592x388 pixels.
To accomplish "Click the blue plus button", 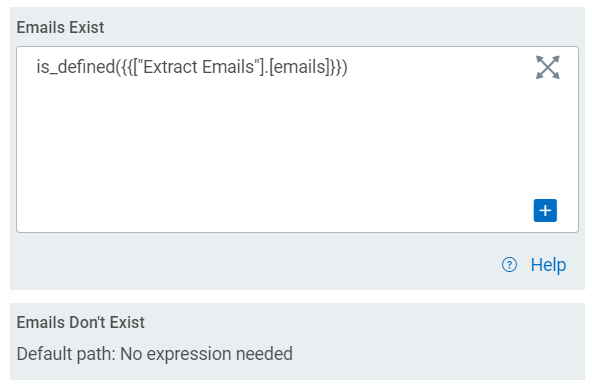I will (545, 210).
